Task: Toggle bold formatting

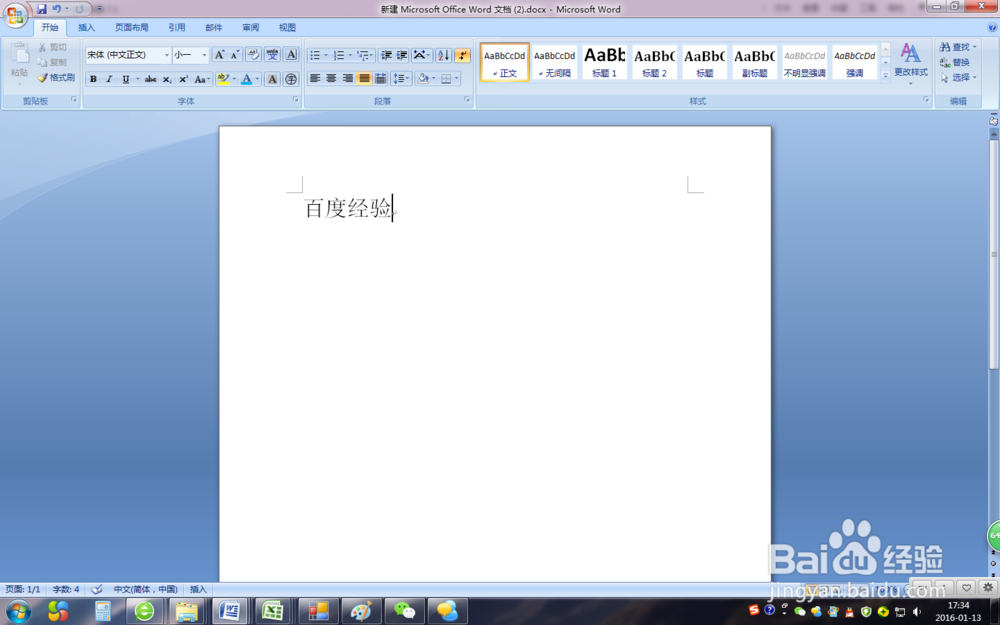Action: tap(93, 79)
